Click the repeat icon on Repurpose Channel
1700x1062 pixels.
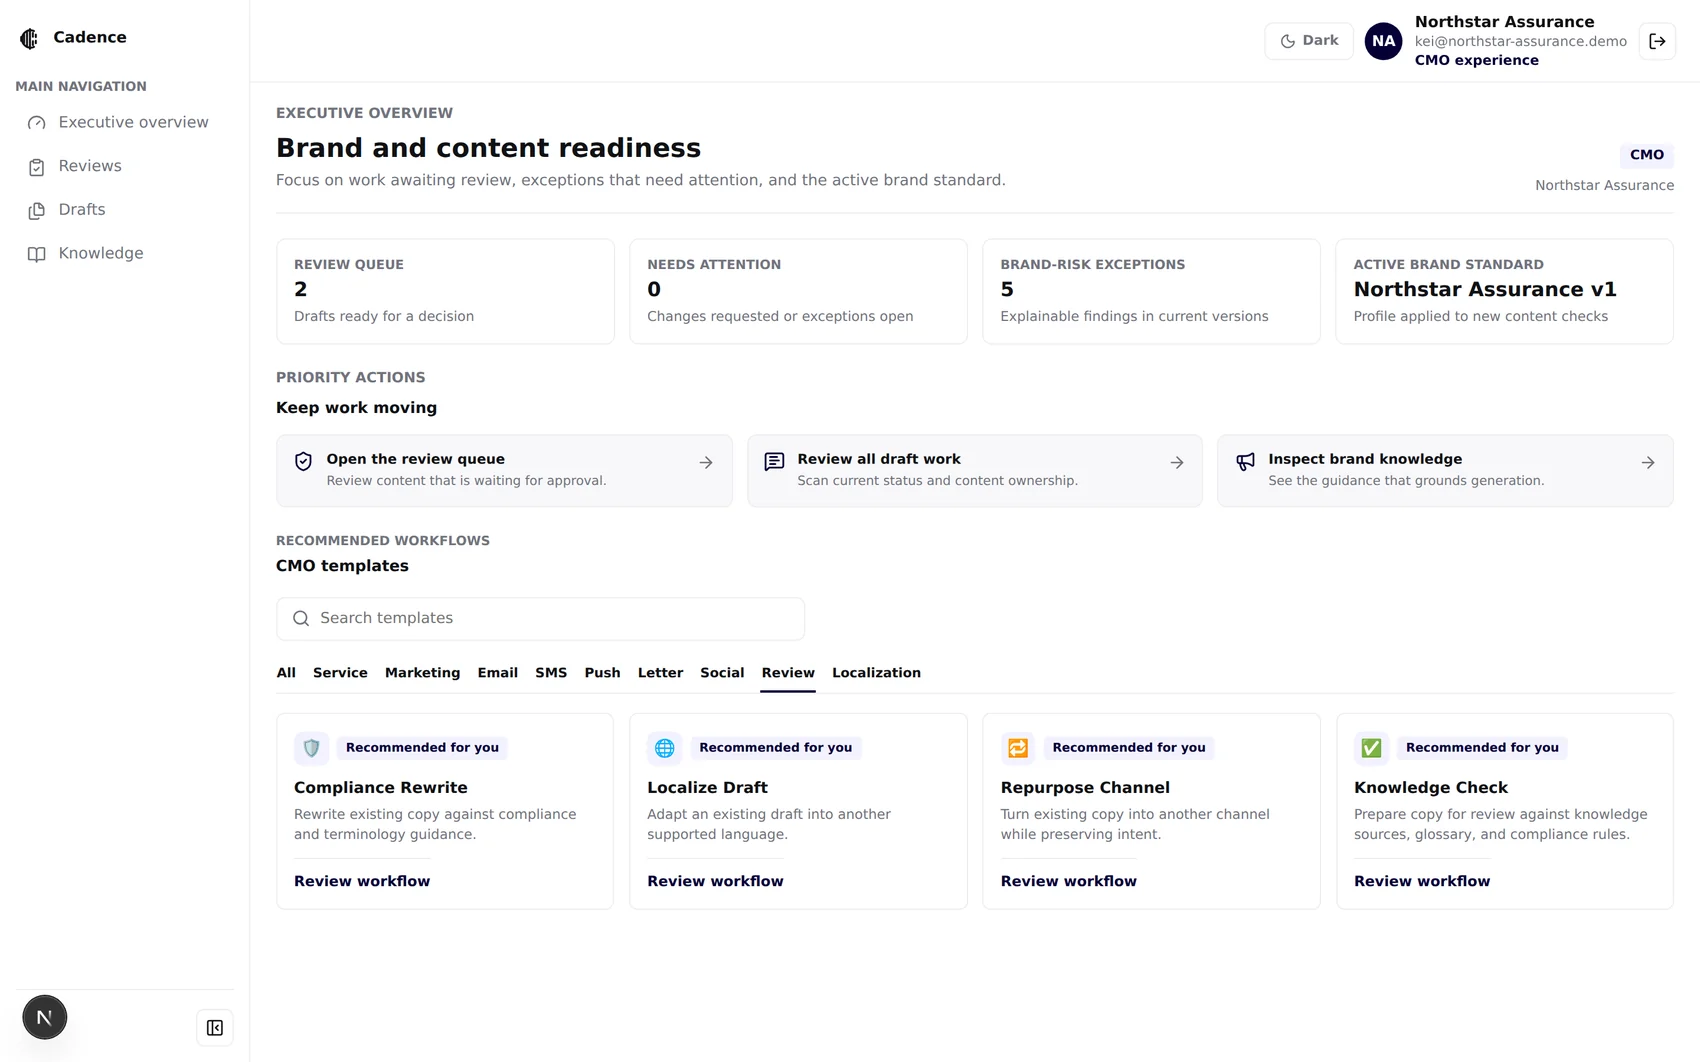[1018, 748]
